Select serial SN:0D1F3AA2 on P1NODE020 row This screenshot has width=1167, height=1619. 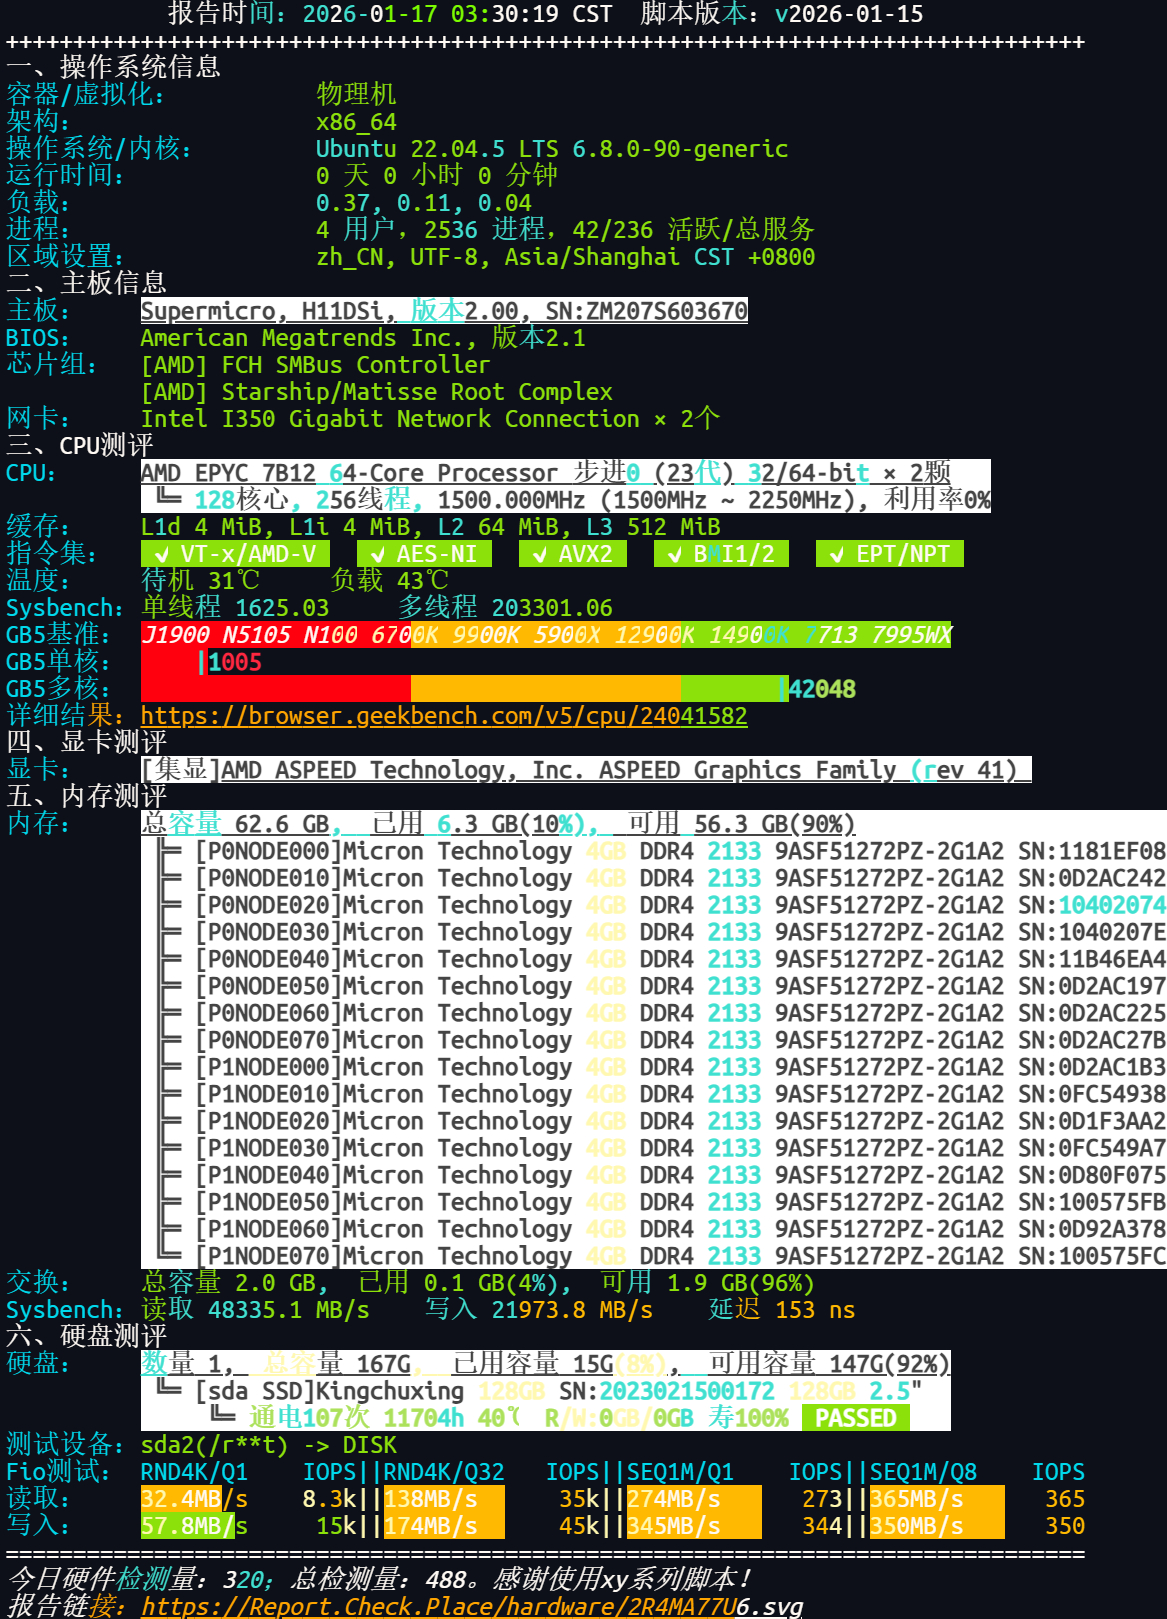(x=1092, y=1121)
